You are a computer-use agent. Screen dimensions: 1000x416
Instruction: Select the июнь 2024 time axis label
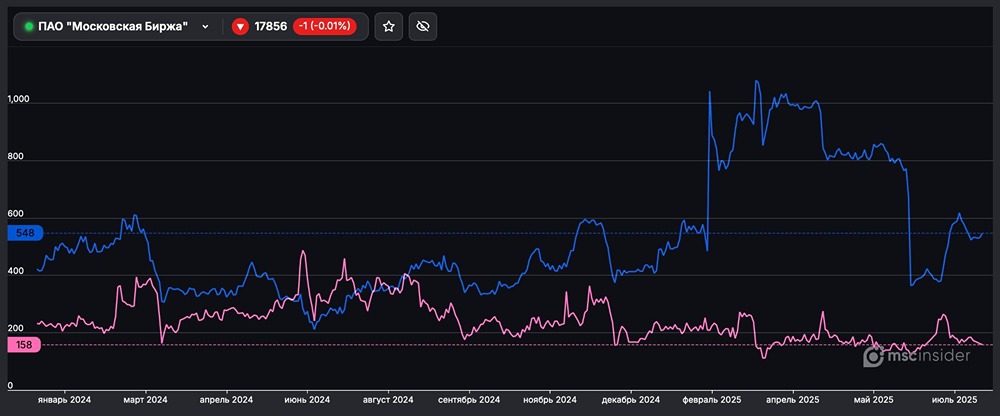pyautogui.click(x=307, y=399)
